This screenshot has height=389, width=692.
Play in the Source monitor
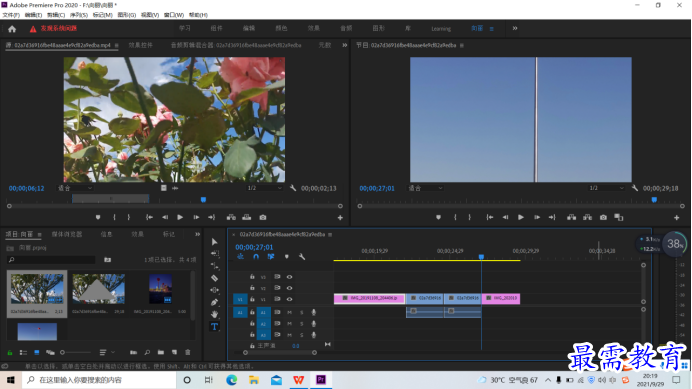pos(180,217)
